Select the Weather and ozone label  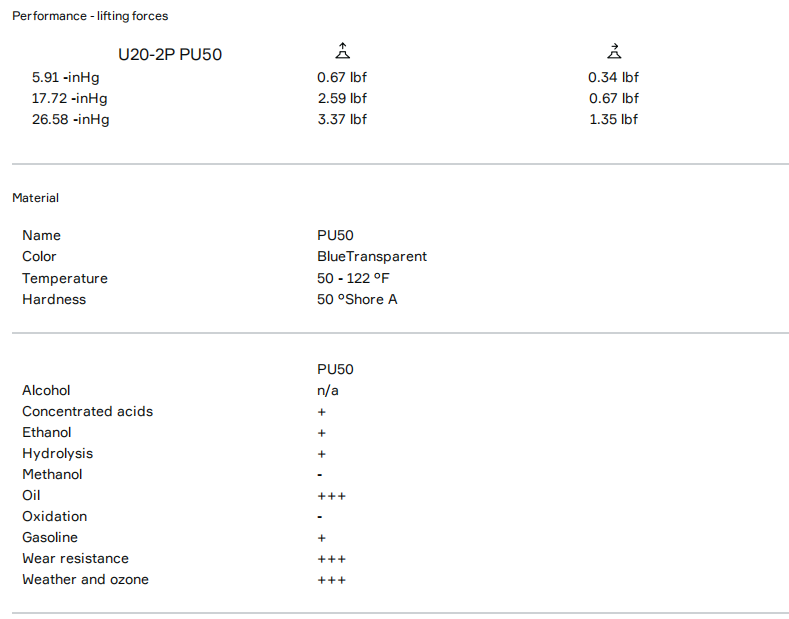pos(85,579)
